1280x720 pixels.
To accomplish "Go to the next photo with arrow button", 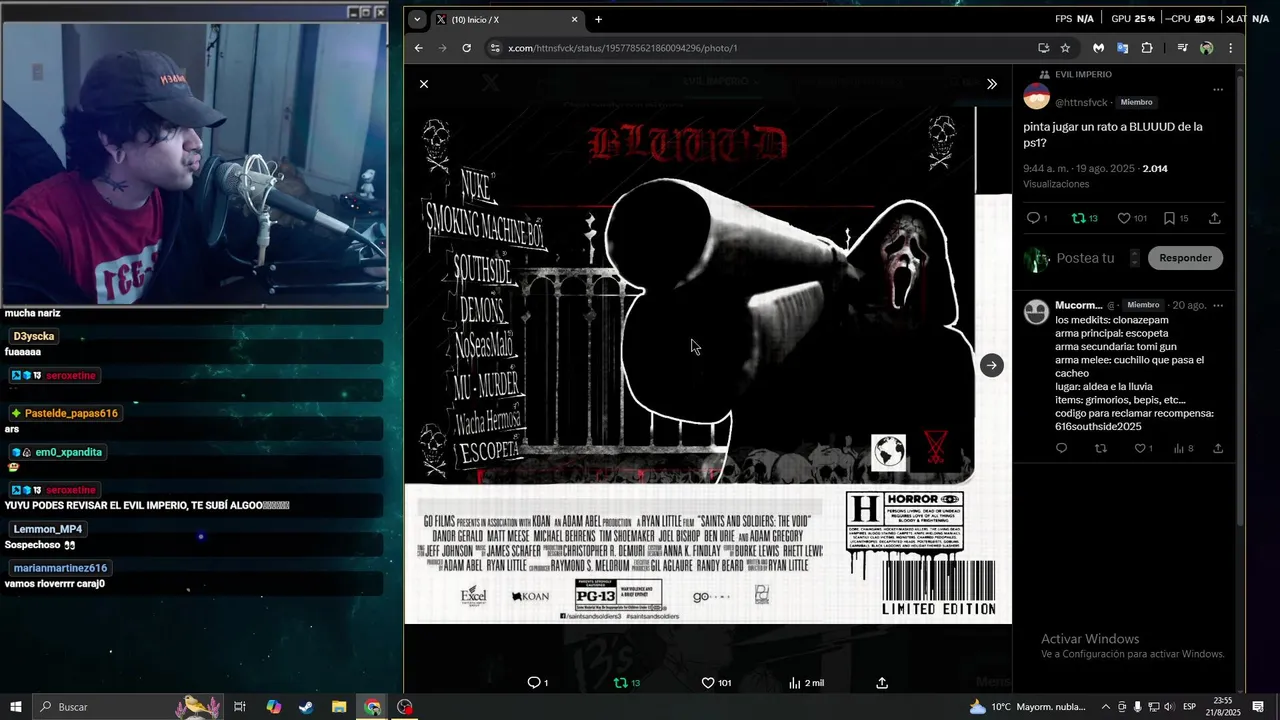I will pos(991,365).
